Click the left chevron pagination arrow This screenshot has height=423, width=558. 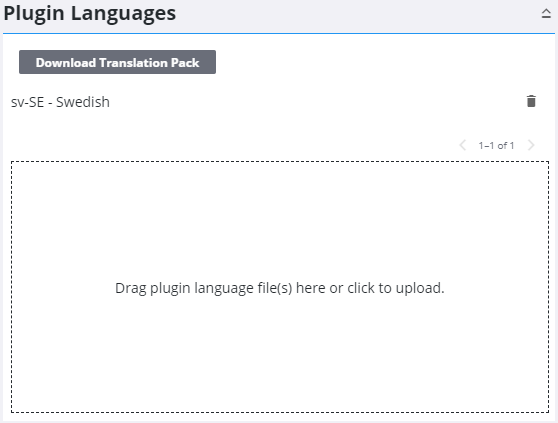click(x=463, y=145)
